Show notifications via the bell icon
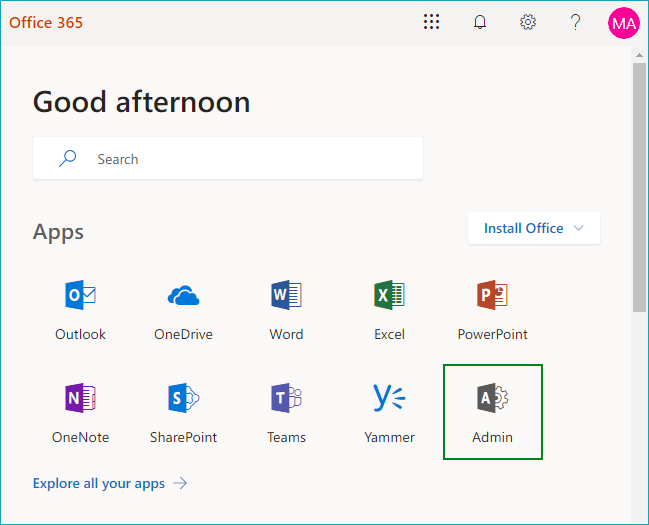649x525 pixels. pyautogui.click(x=480, y=22)
